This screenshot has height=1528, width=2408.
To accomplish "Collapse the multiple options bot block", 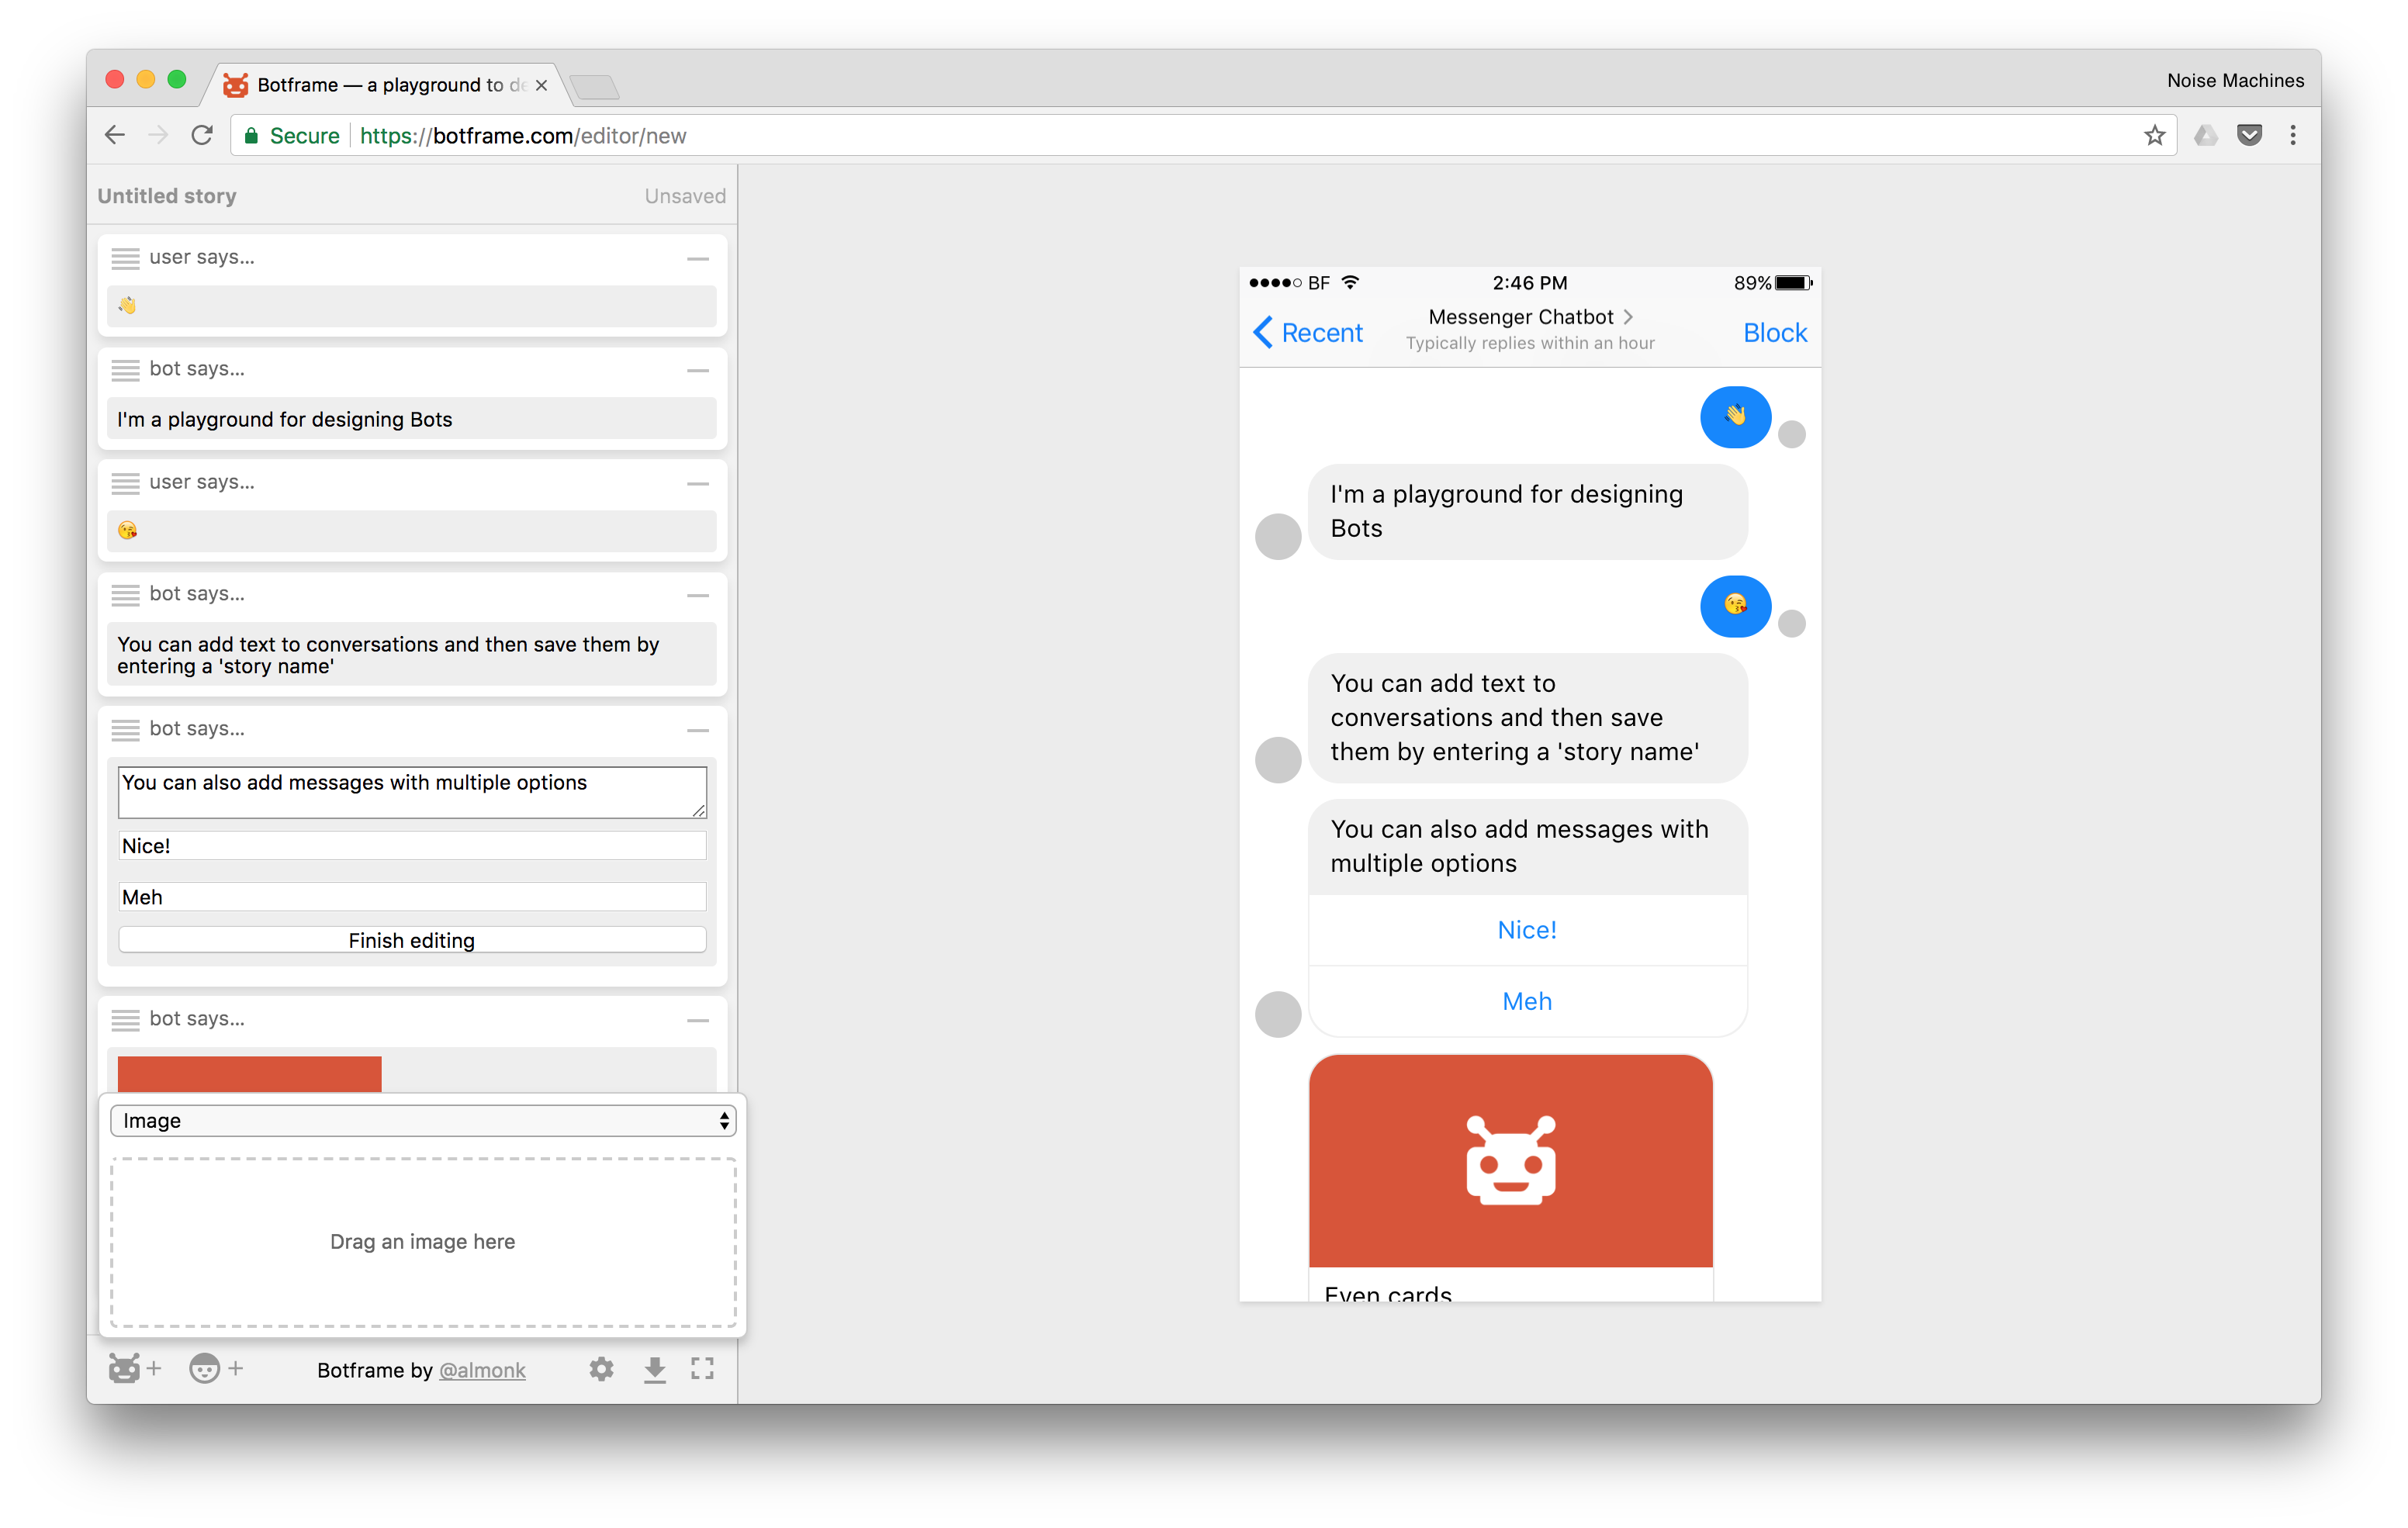I will (x=698, y=731).
